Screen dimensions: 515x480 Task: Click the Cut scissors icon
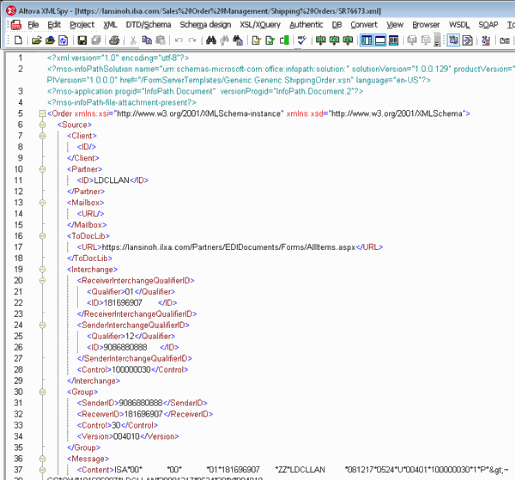tap(133, 40)
